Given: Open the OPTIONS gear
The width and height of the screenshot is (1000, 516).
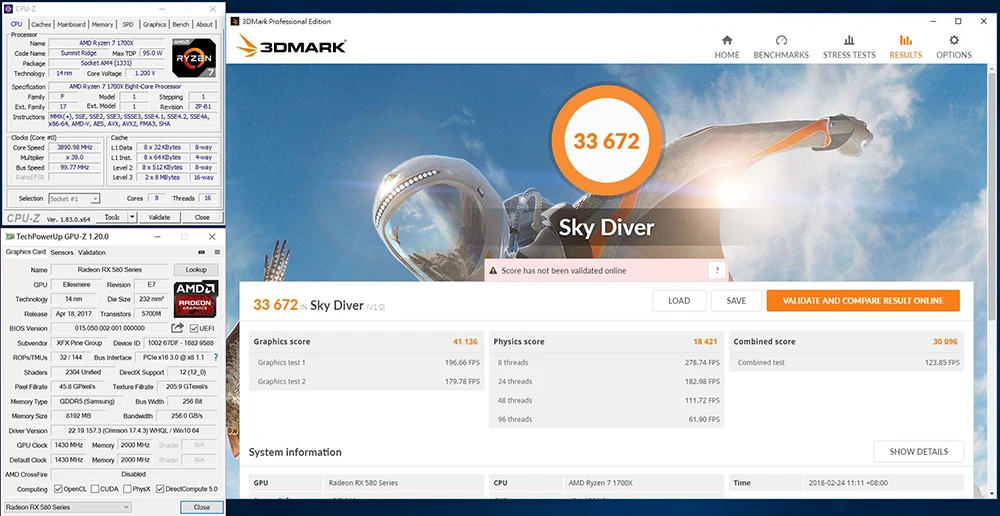Looking at the screenshot, I should click(954, 41).
